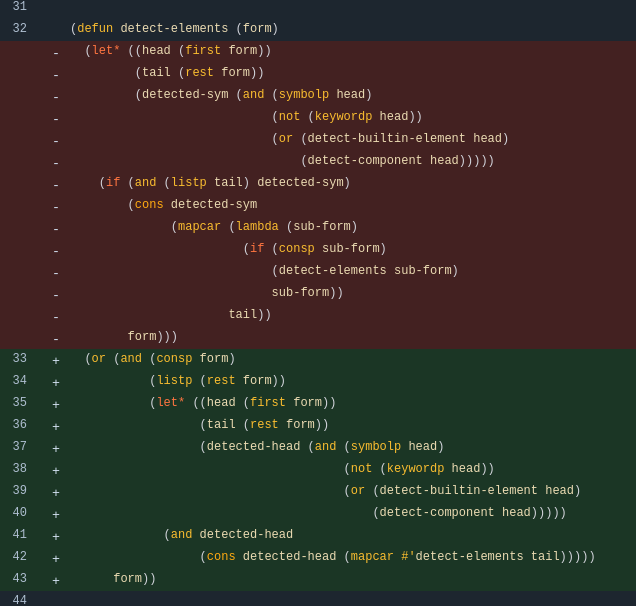Click the function name 'detect-elements' on line 32
This screenshot has width=636, height=606.
174,29
